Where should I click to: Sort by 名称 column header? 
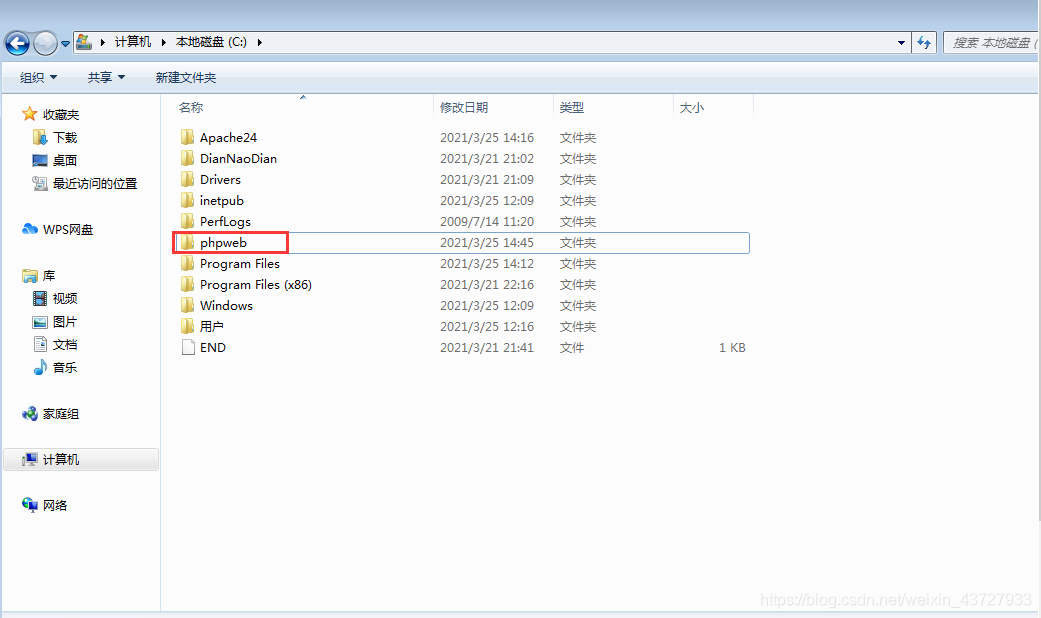[191, 108]
